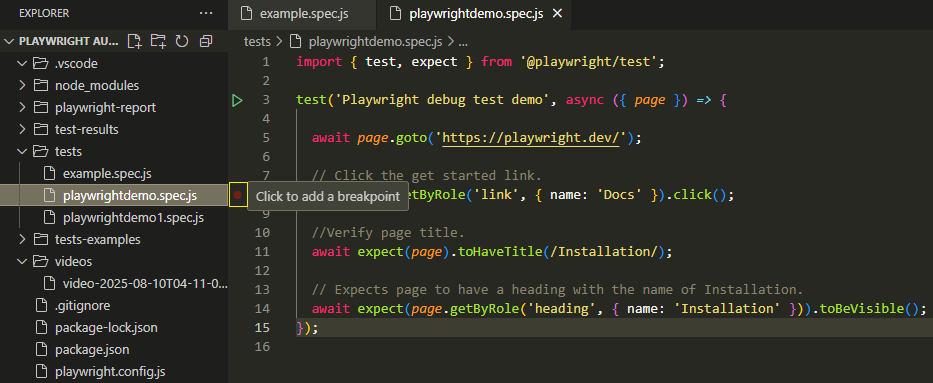Collapse all folders in Explorer
The image size is (933, 383).
[206, 41]
